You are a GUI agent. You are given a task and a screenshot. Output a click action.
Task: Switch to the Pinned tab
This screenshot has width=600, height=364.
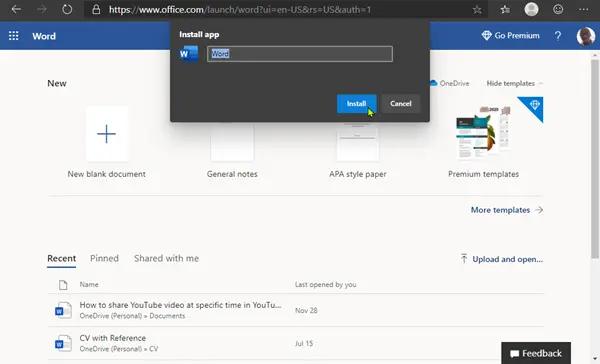point(104,258)
